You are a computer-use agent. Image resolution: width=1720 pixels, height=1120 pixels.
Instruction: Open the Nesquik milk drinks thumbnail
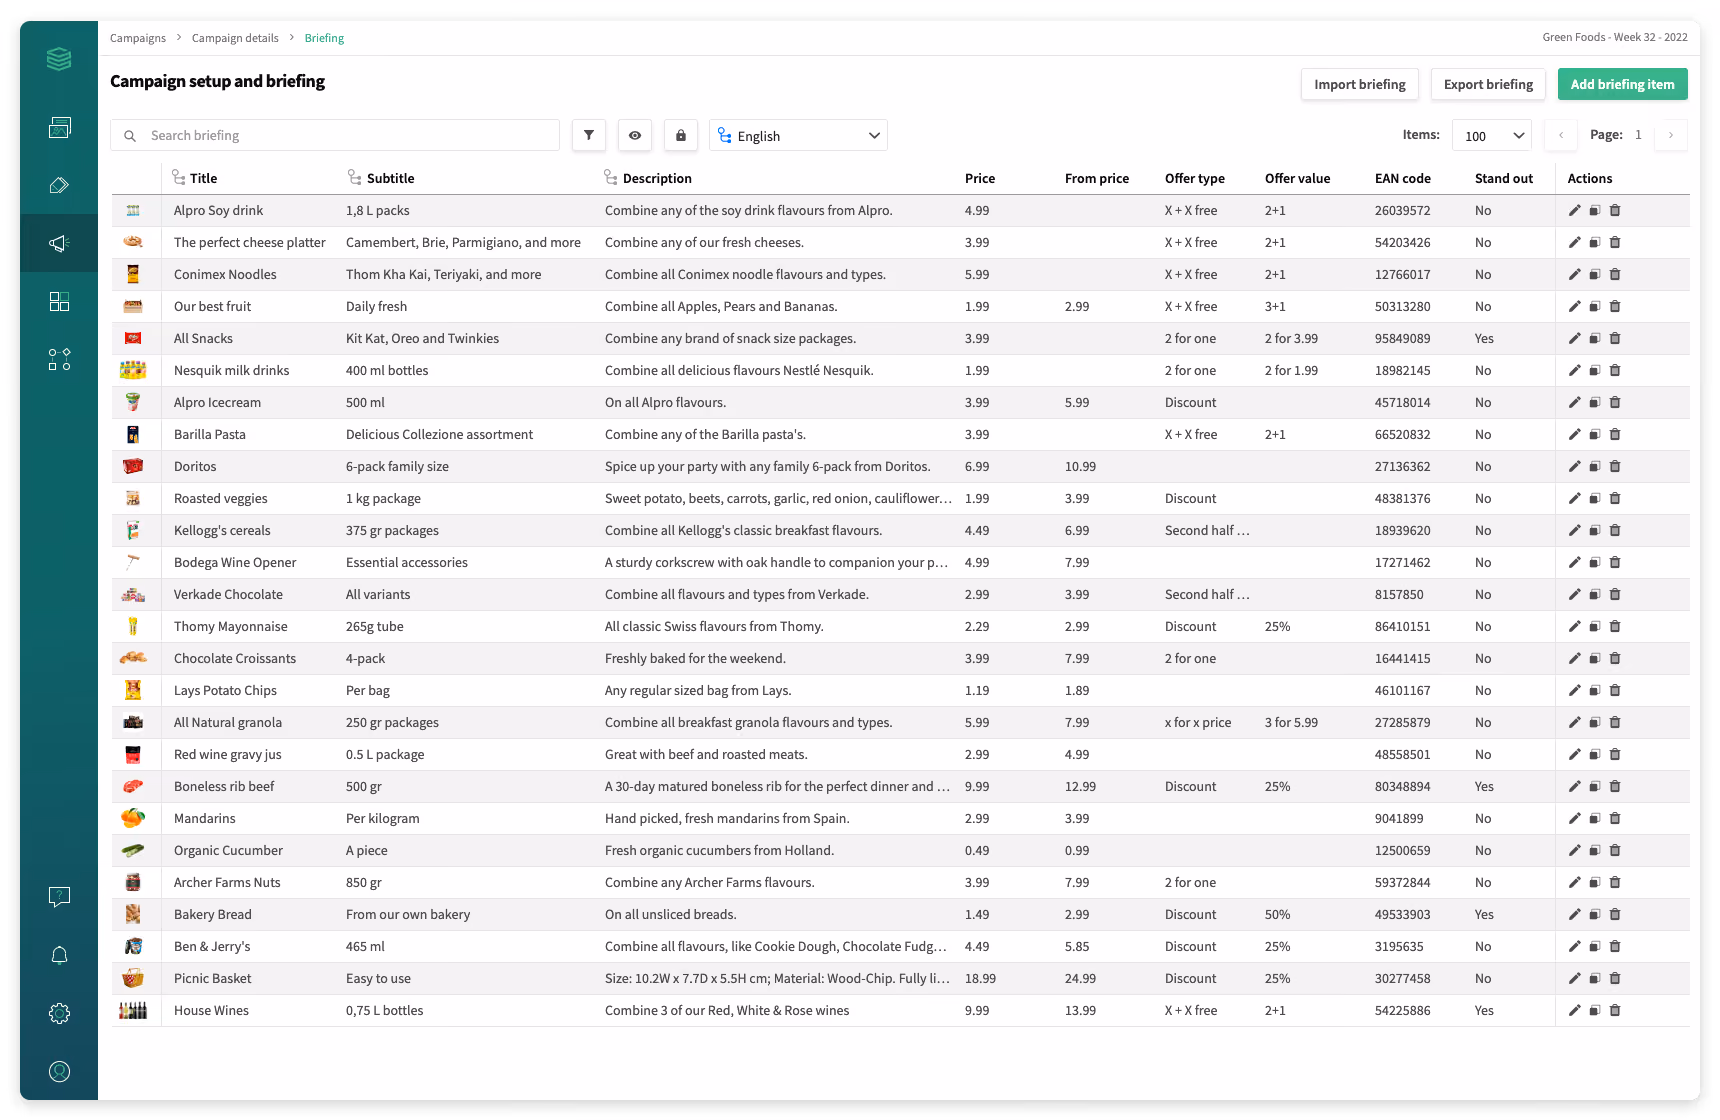coord(133,370)
